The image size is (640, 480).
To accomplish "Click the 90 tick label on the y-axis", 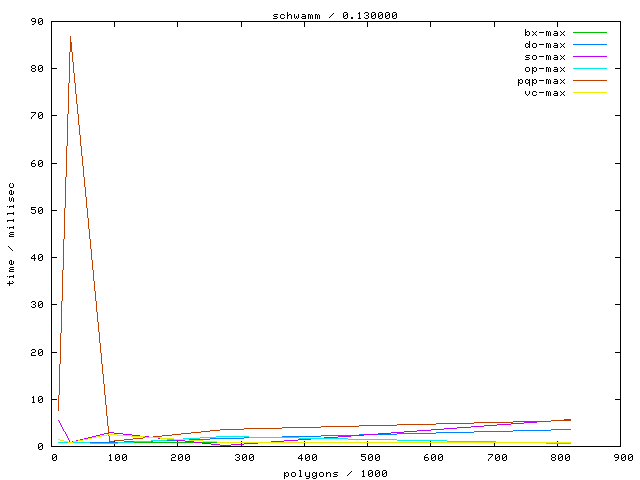I will click(36, 21).
